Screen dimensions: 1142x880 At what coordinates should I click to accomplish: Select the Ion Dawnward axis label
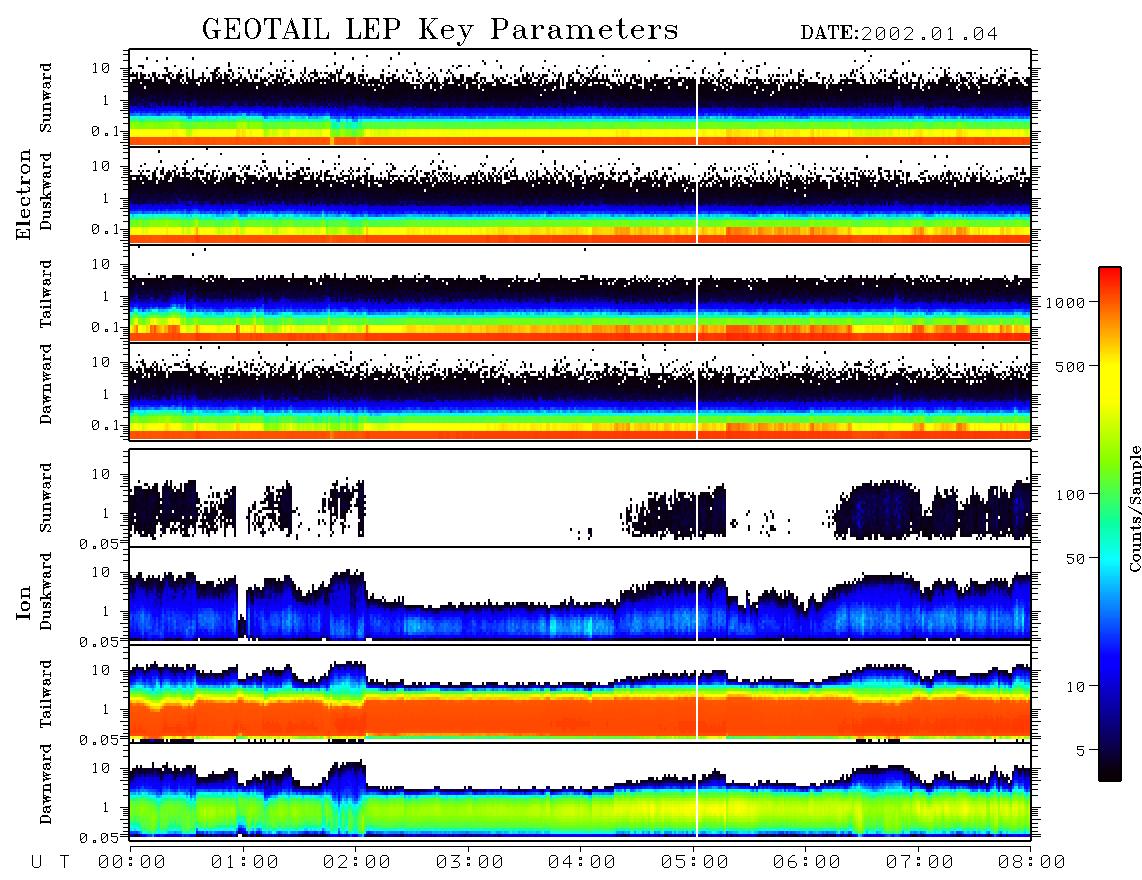click(x=46, y=784)
